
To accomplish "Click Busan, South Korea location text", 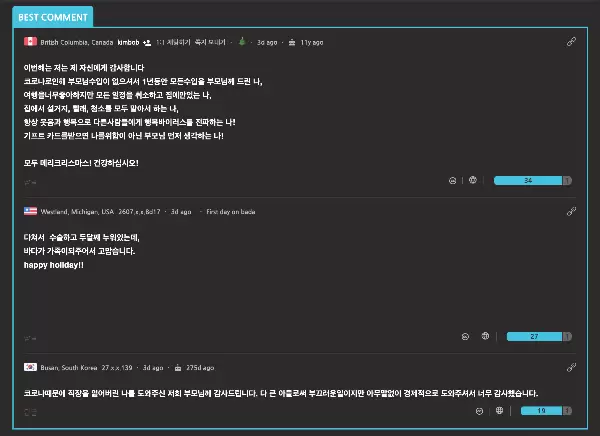I will (68, 367).
